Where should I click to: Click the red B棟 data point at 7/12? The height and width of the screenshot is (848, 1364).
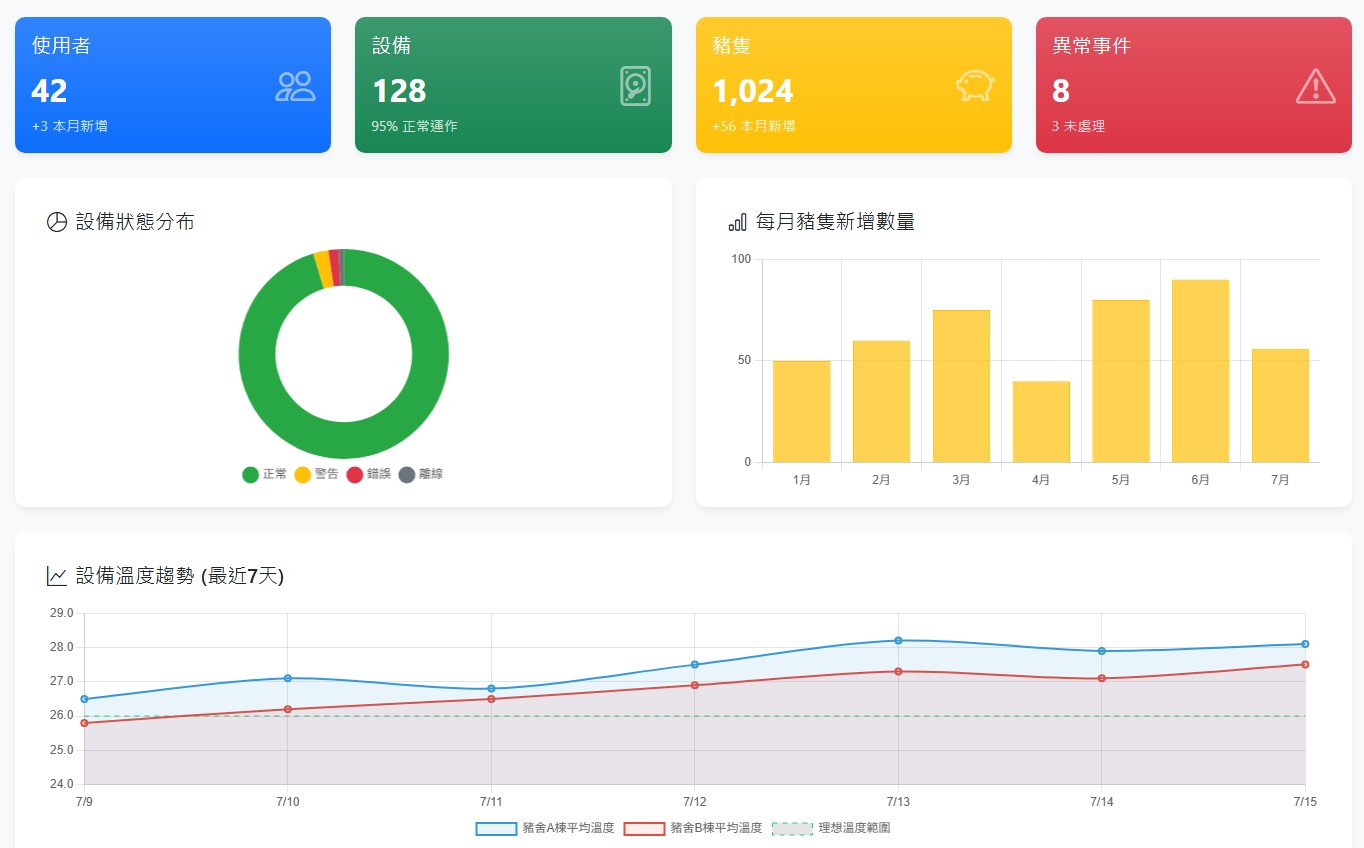pos(695,685)
